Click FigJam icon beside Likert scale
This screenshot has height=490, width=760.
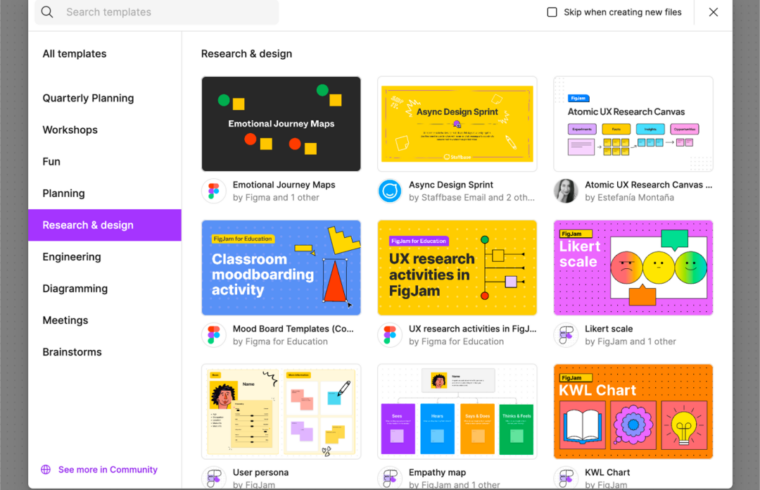coord(566,335)
